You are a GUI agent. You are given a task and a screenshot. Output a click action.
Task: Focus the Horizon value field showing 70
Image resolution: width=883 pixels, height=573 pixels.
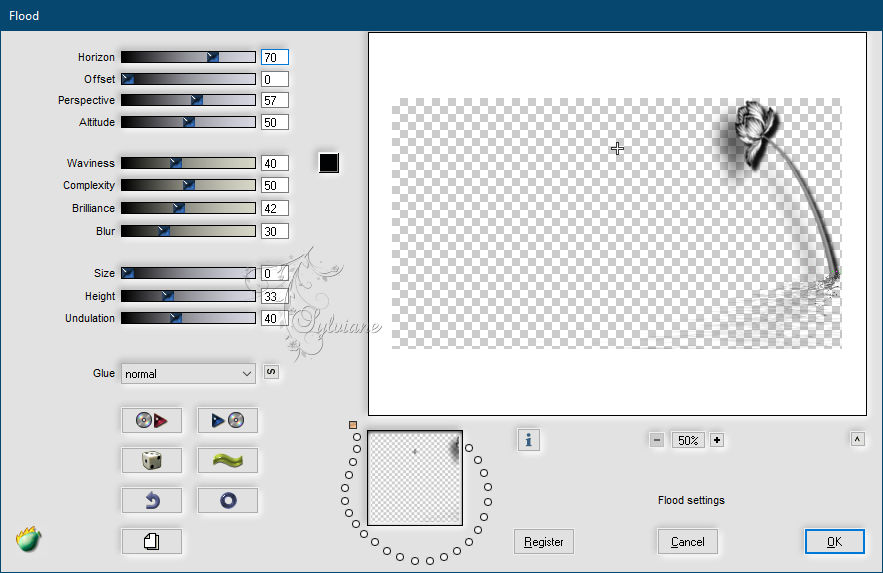275,57
